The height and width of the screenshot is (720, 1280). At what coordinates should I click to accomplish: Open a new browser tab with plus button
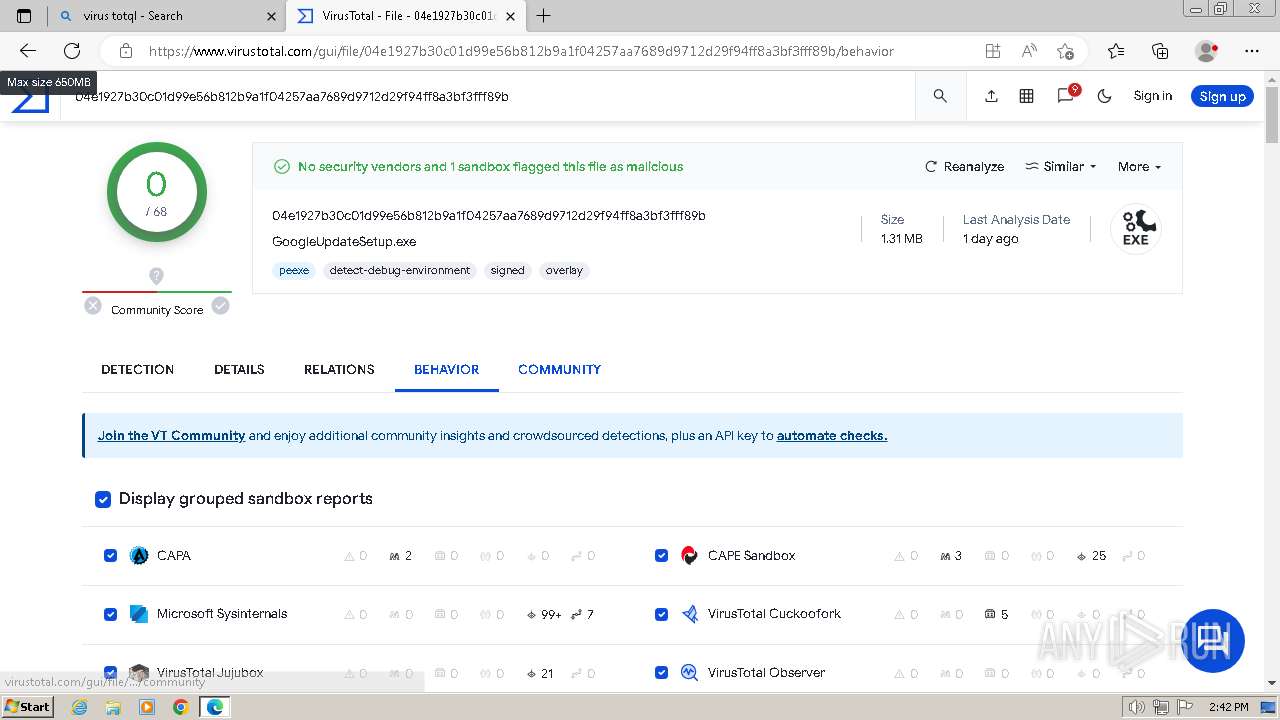pyautogui.click(x=543, y=16)
